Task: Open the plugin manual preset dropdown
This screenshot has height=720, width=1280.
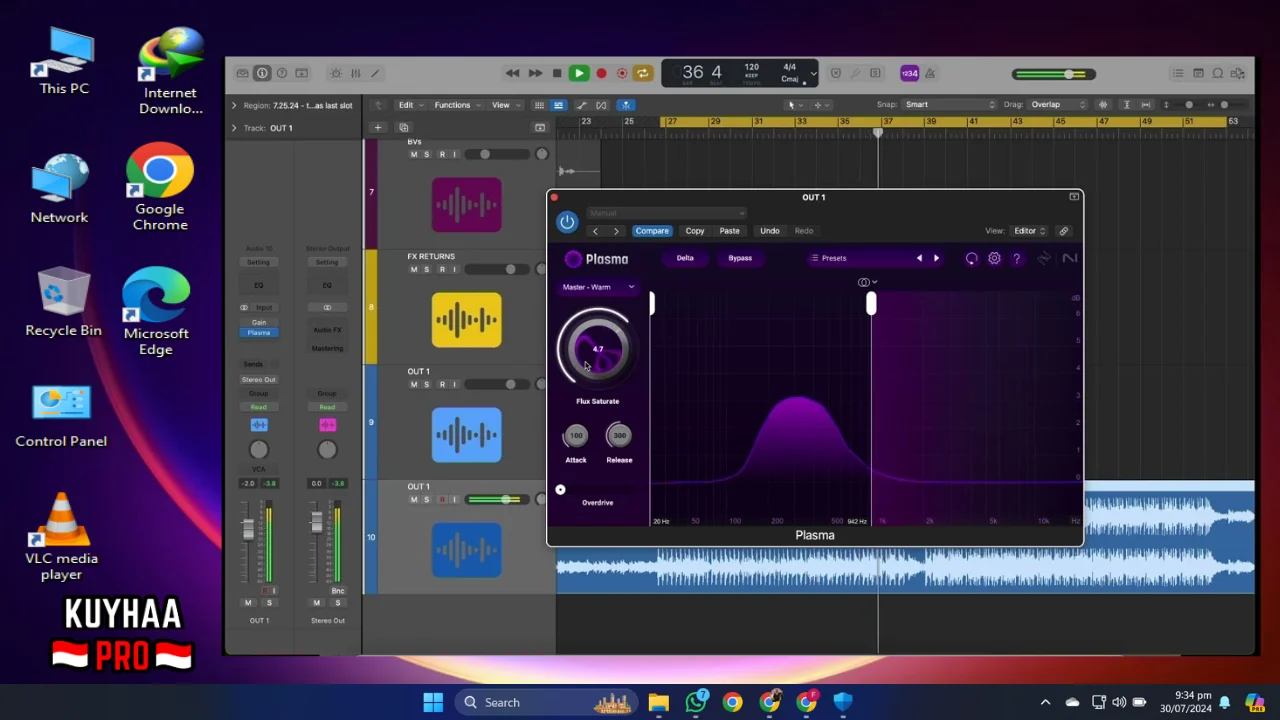Action: 666,213
